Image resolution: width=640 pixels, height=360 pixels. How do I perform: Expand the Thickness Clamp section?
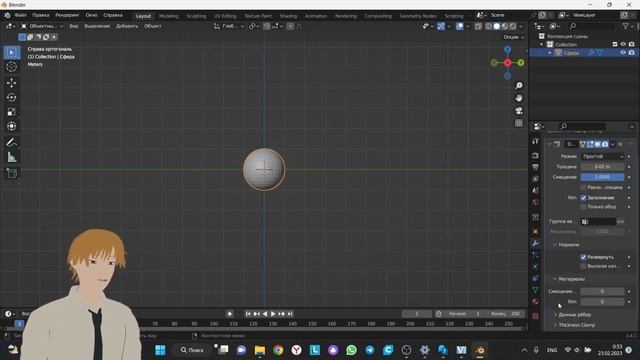[555, 325]
